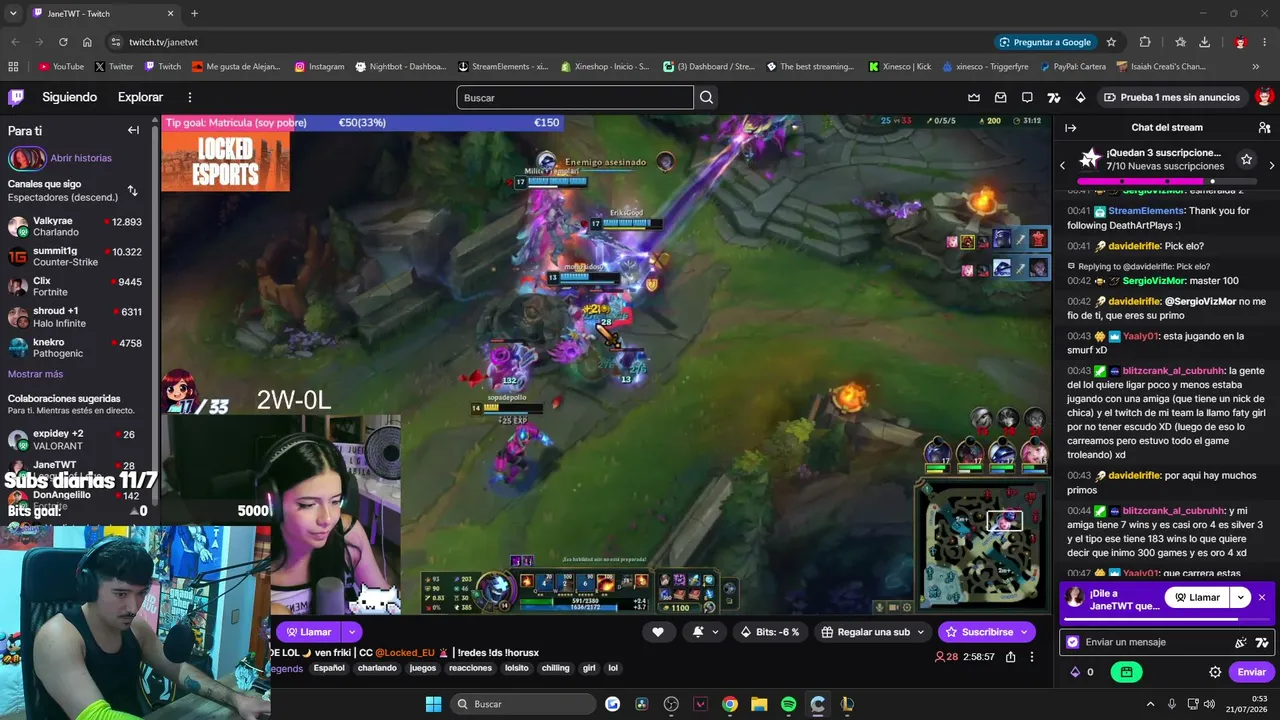Open the Instagram bookmark
Image resolution: width=1280 pixels, height=720 pixels.
(319, 67)
